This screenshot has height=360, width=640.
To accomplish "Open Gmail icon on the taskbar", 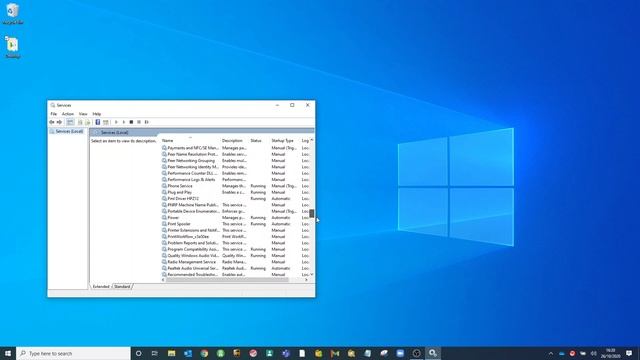I will (x=335, y=353).
